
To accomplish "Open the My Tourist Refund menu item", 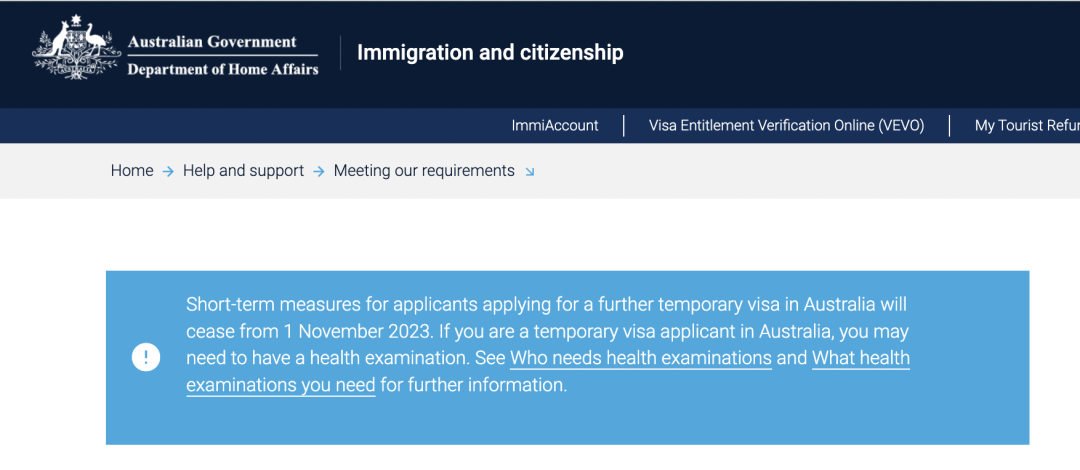I will coord(1027,126).
